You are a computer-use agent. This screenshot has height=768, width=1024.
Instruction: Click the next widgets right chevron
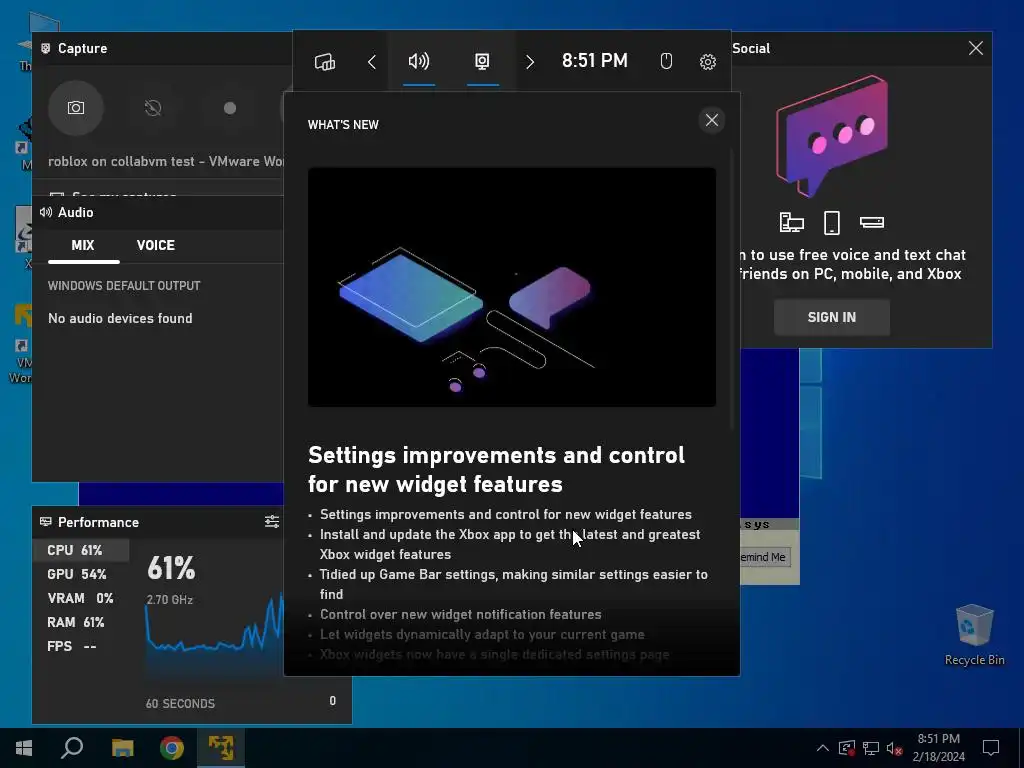click(x=530, y=62)
